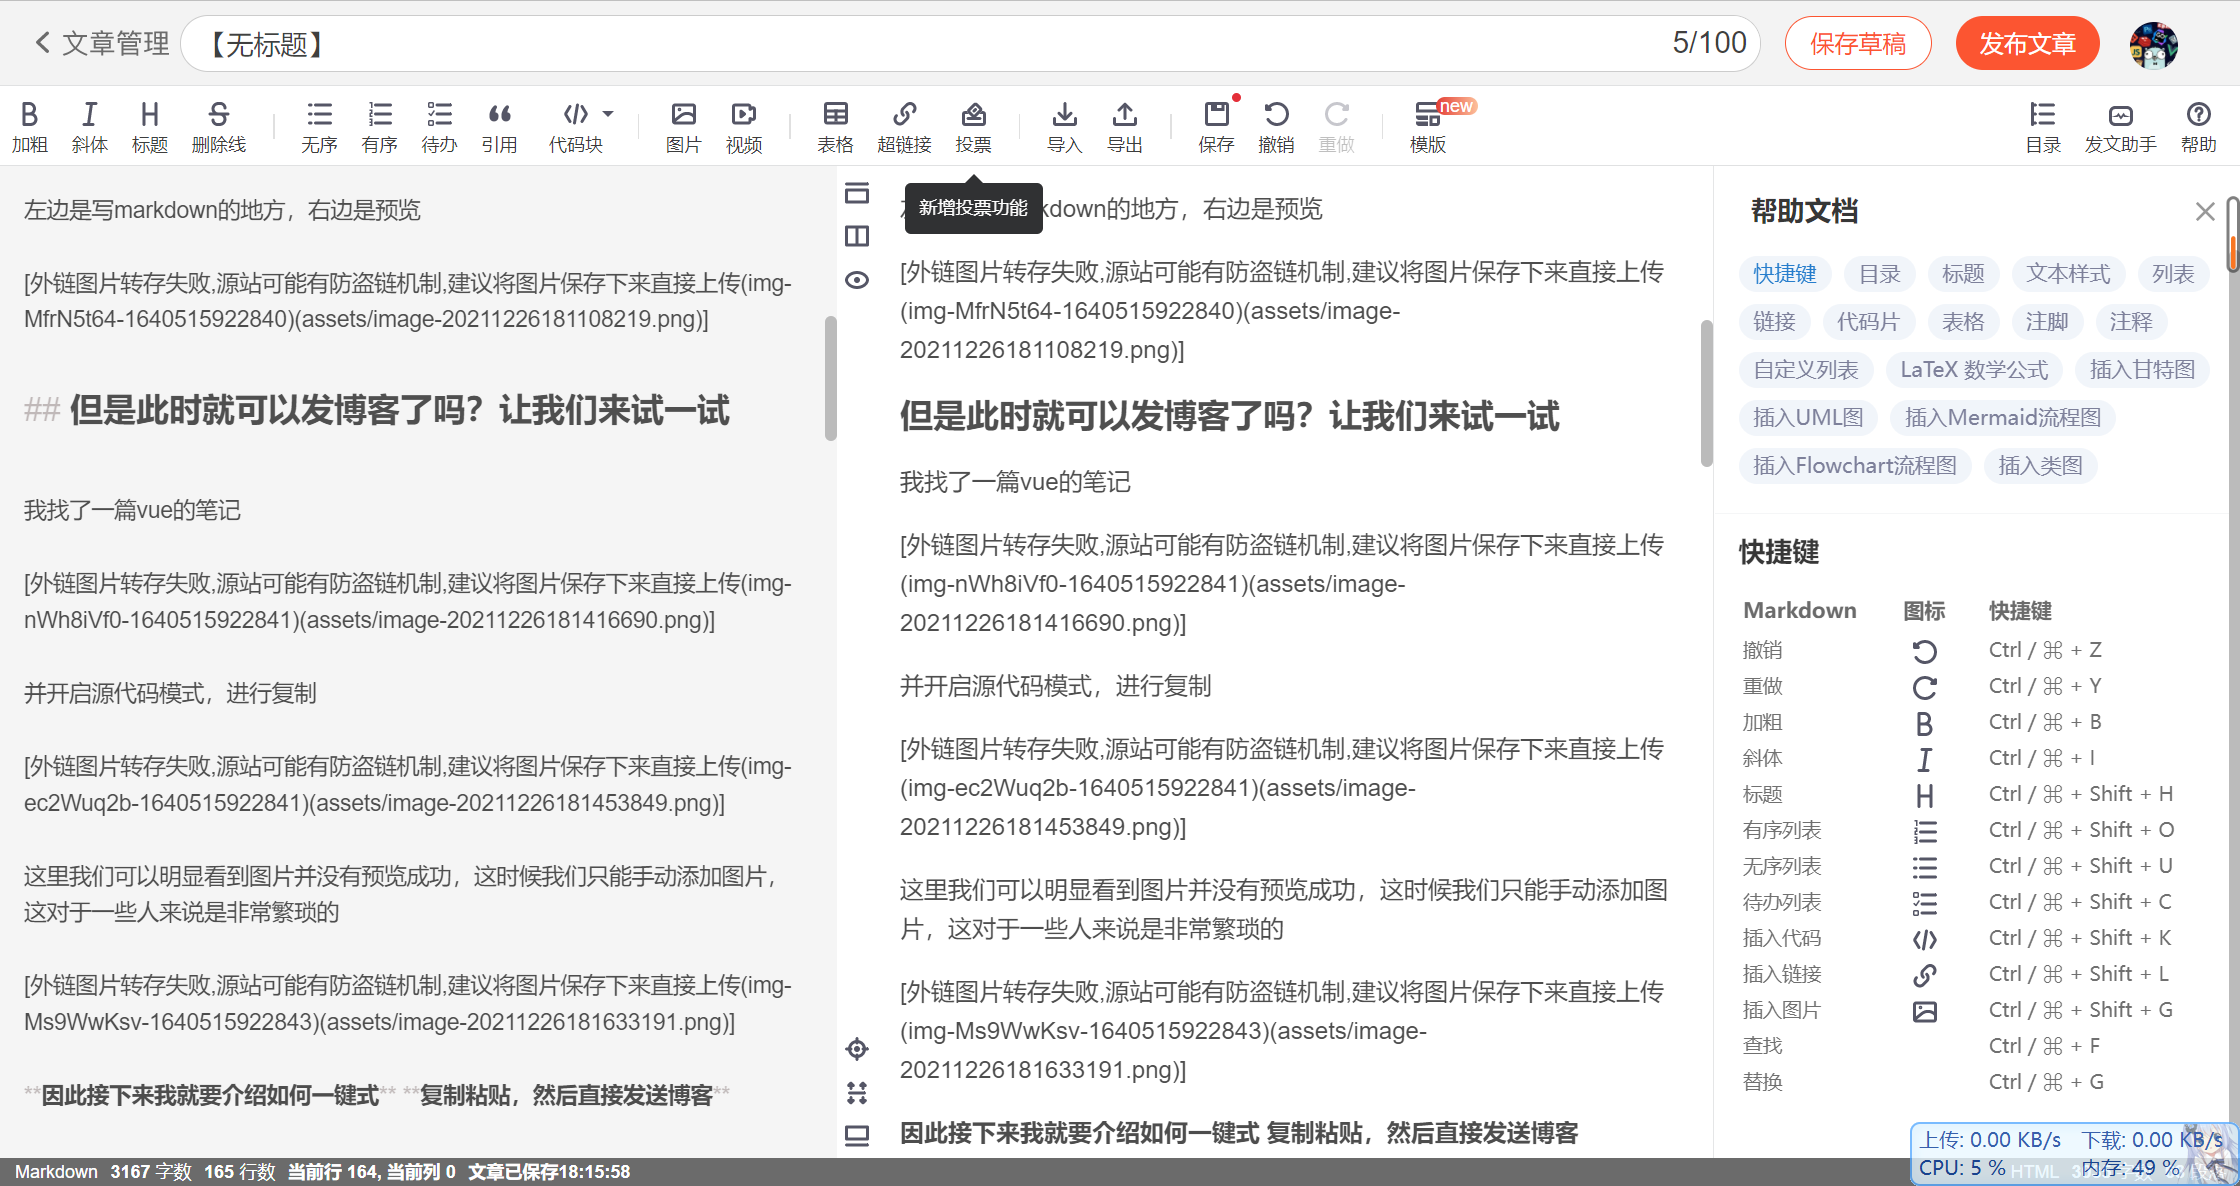Apply bold formatting with 加粗 icon
The height and width of the screenshot is (1186, 2240).
30,127
